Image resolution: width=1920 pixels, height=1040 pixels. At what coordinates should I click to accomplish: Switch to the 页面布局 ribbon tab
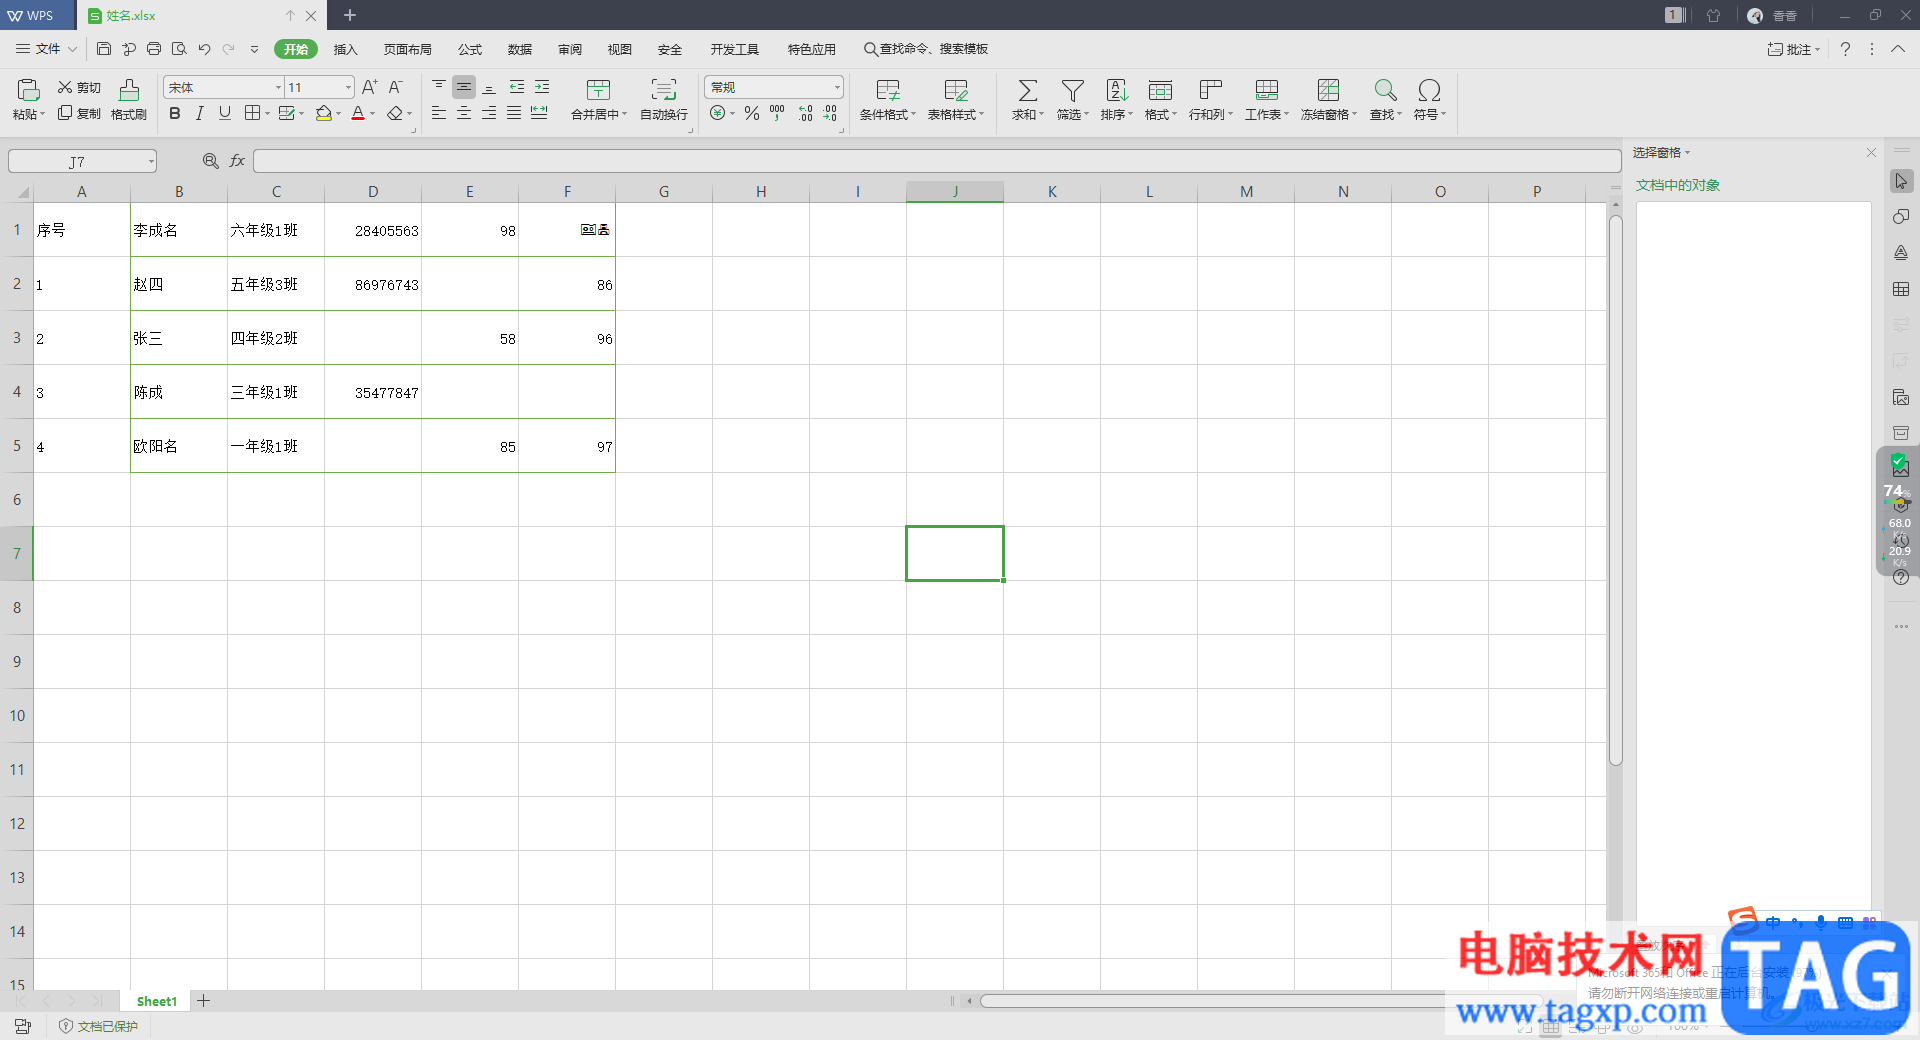[408, 49]
